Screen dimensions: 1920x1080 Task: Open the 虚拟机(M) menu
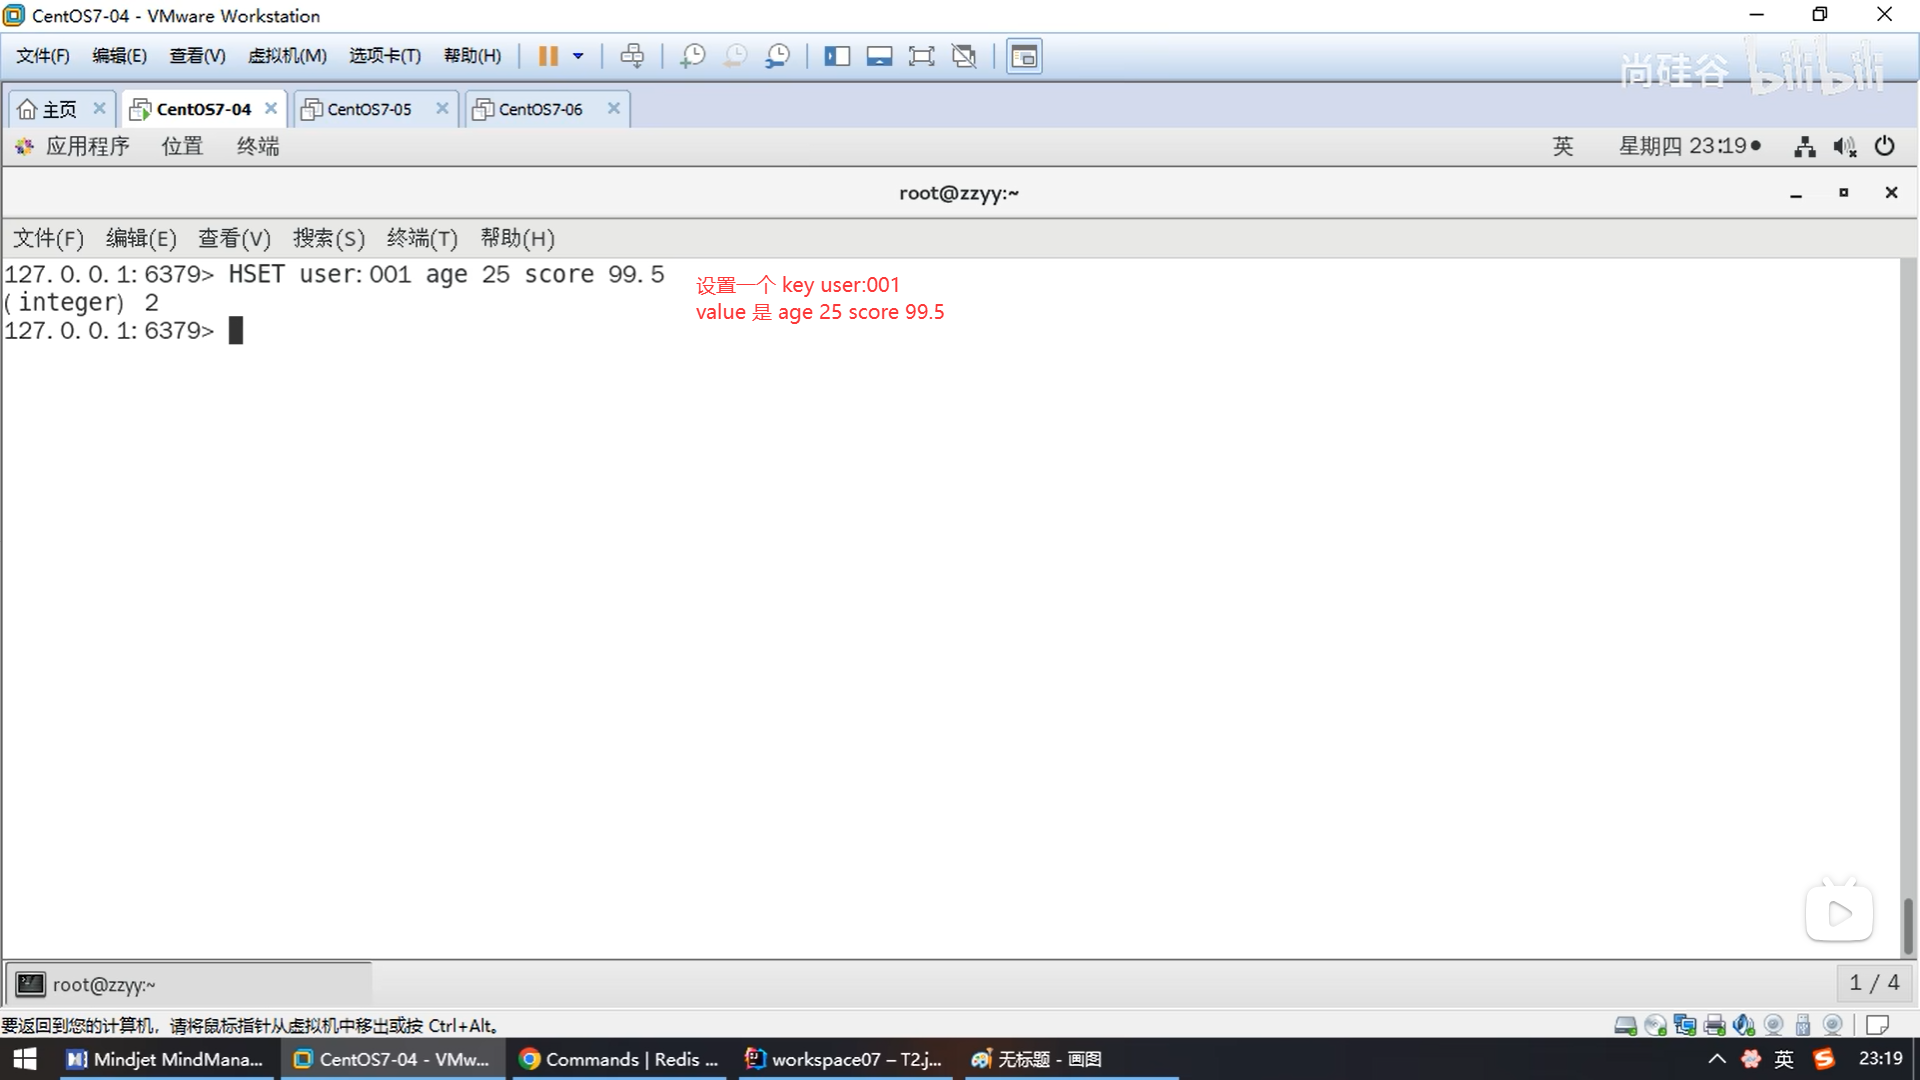tap(287, 56)
